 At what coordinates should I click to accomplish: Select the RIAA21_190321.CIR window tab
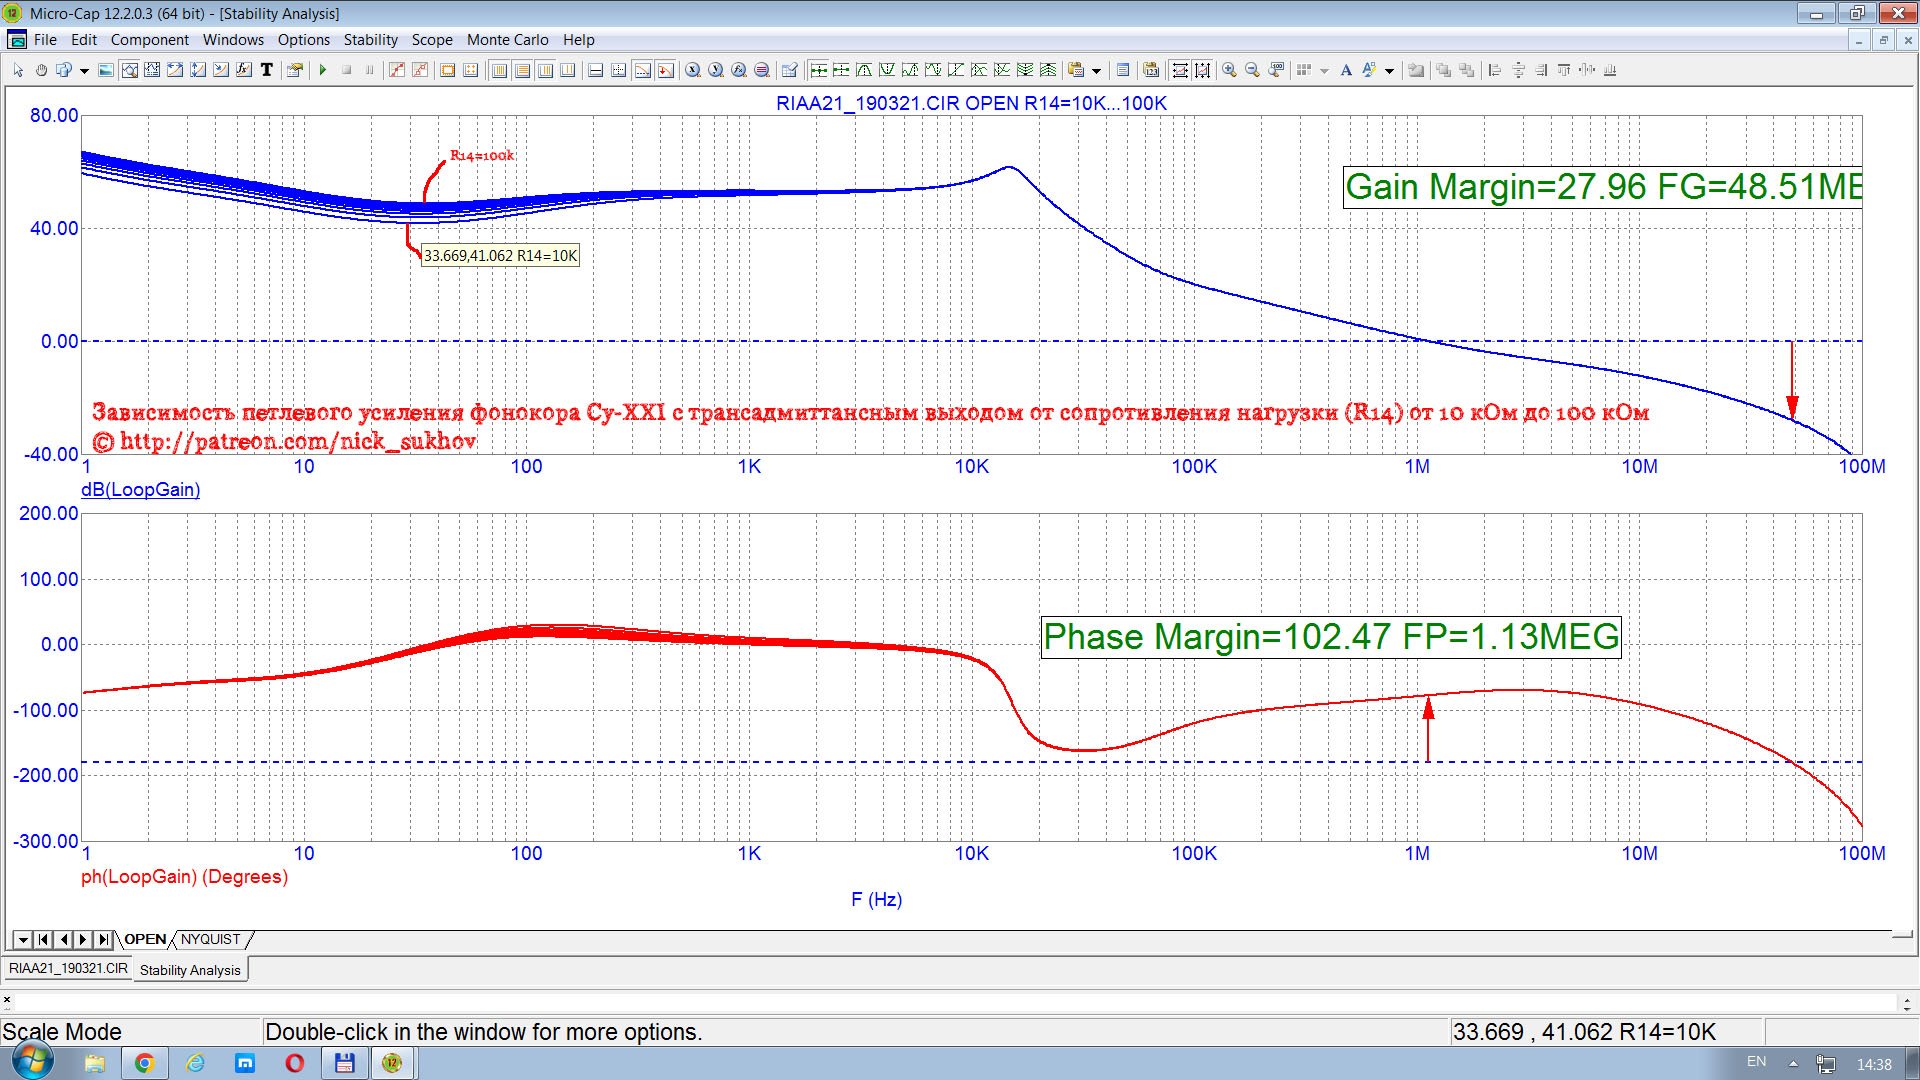coord(68,968)
